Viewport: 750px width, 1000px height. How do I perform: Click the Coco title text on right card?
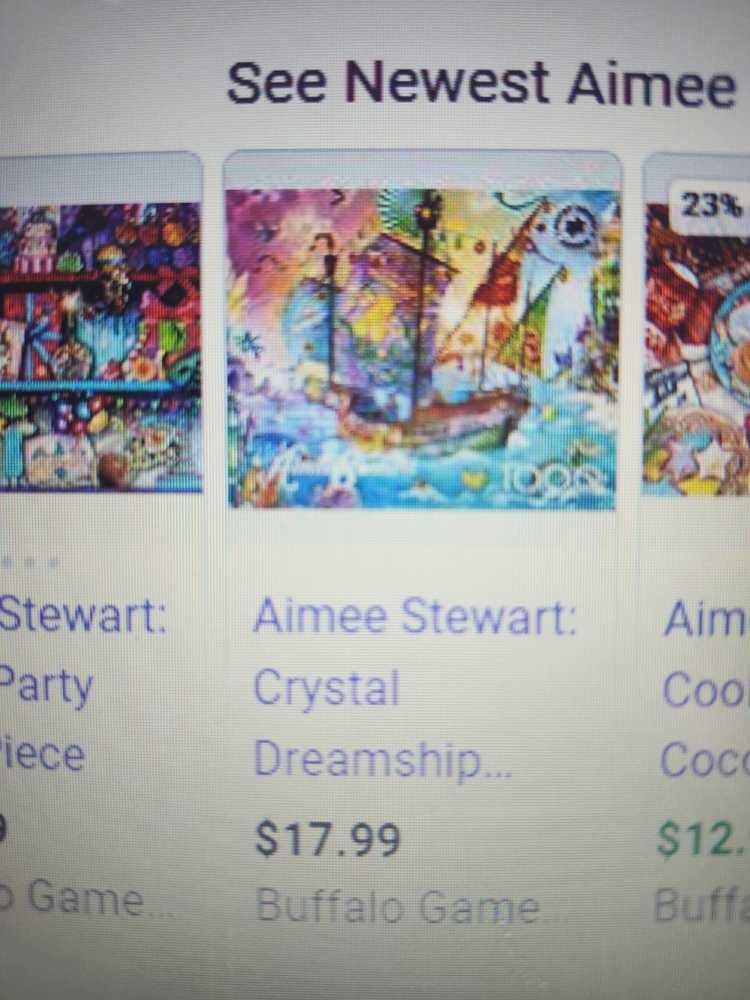(x=705, y=759)
